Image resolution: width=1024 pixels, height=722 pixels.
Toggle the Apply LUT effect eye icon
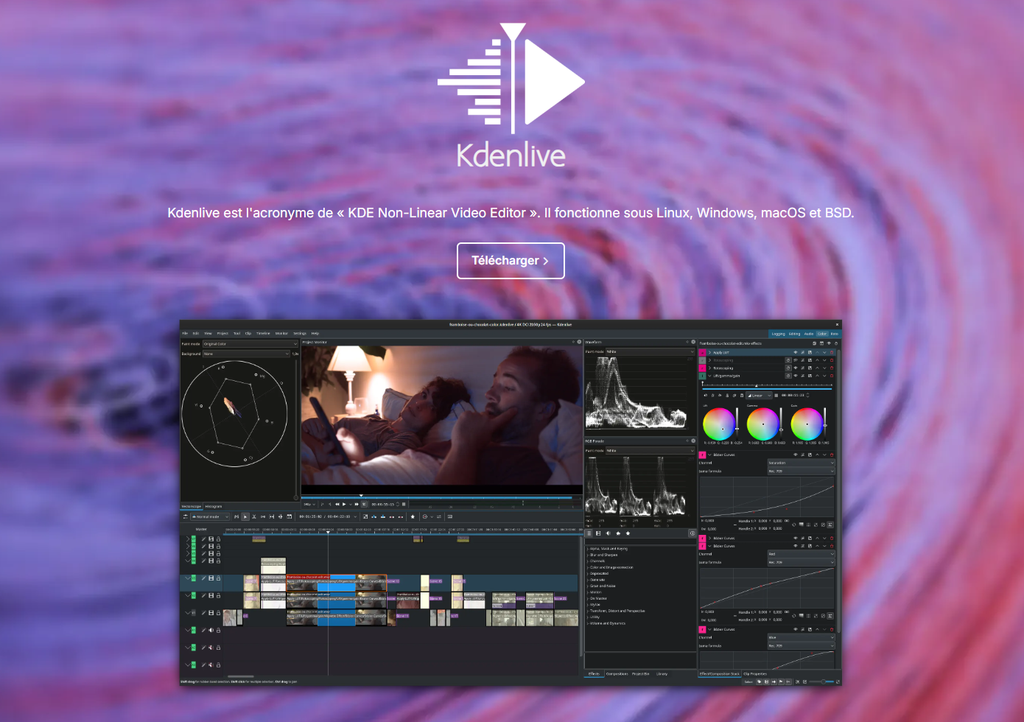coord(795,353)
